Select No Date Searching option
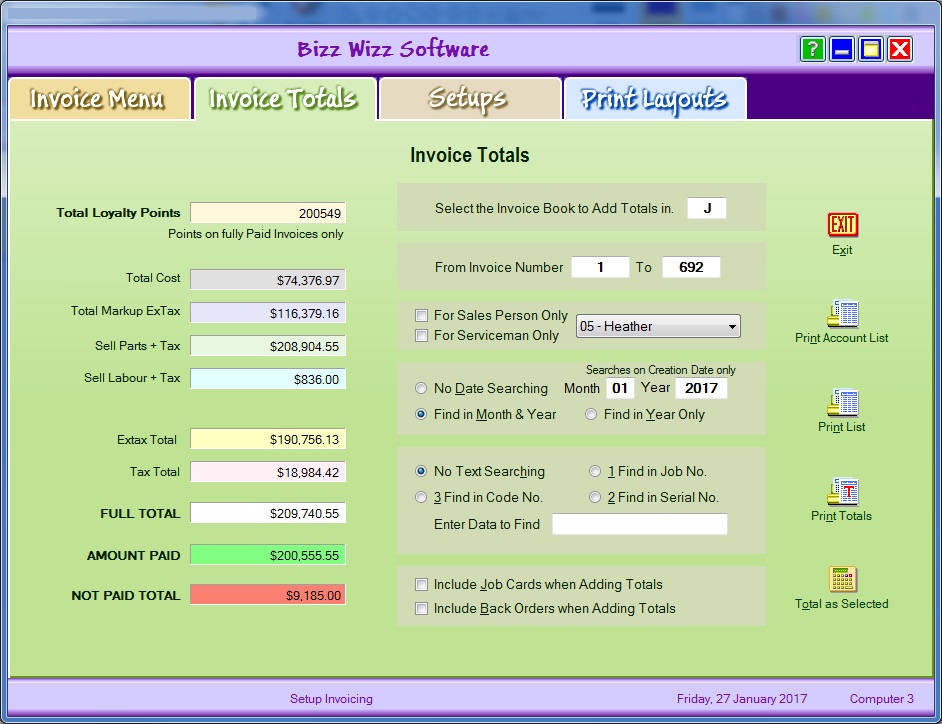This screenshot has height=724, width=942. point(421,388)
